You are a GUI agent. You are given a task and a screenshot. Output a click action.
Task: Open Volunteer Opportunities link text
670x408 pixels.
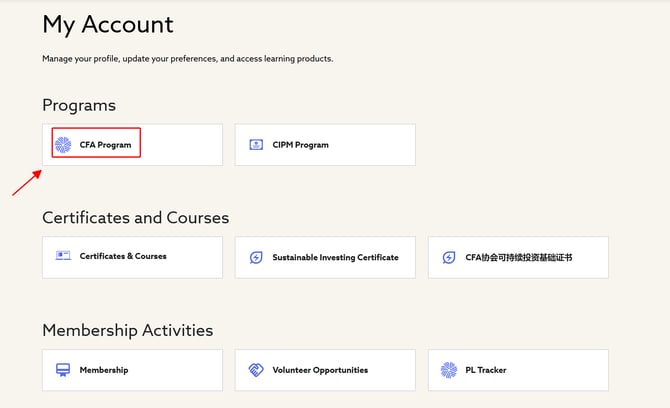(x=320, y=370)
